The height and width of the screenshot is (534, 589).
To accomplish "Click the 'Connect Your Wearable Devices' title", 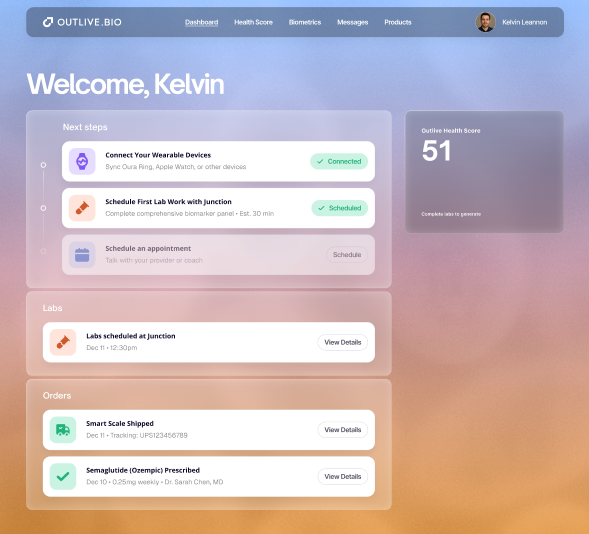I will point(158,155).
